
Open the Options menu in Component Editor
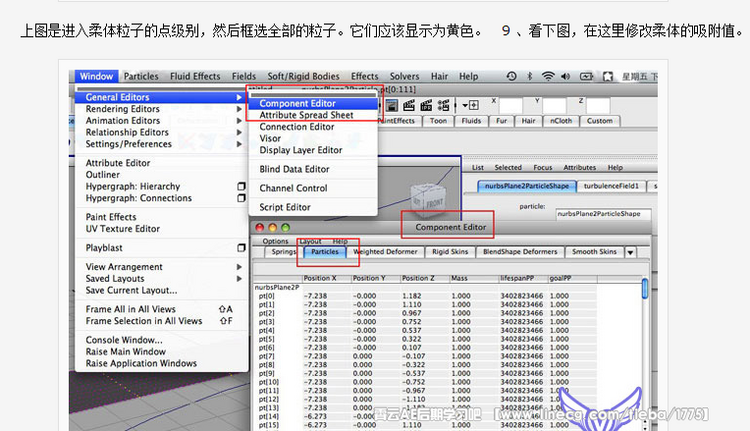(x=276, y=241)
